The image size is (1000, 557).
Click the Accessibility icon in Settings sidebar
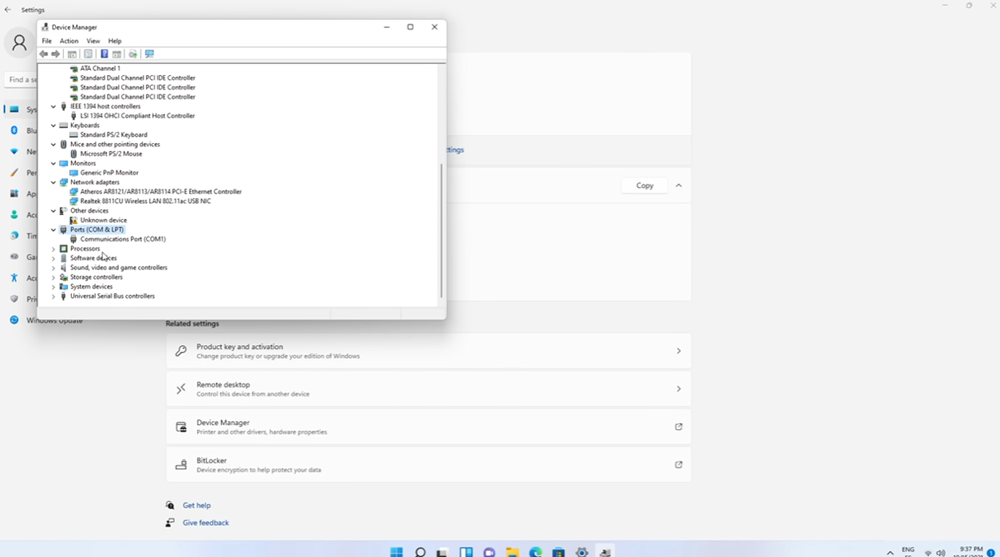click(x=14, y=278)
